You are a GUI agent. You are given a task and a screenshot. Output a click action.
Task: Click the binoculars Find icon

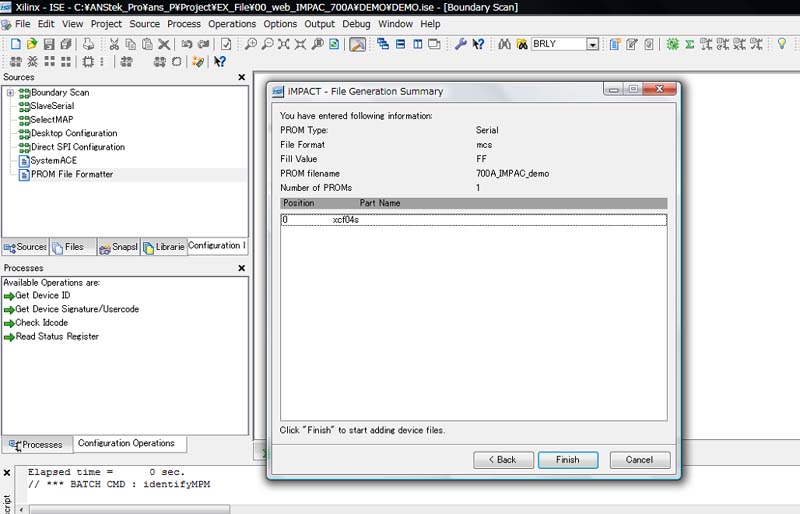[x=505, y=44]
